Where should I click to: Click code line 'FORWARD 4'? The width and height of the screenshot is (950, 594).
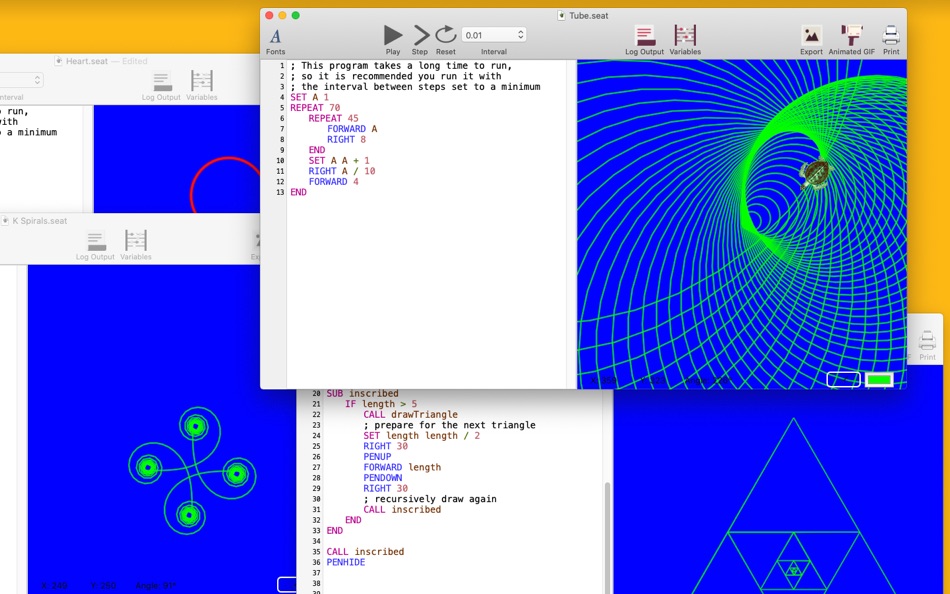[333, 182]
